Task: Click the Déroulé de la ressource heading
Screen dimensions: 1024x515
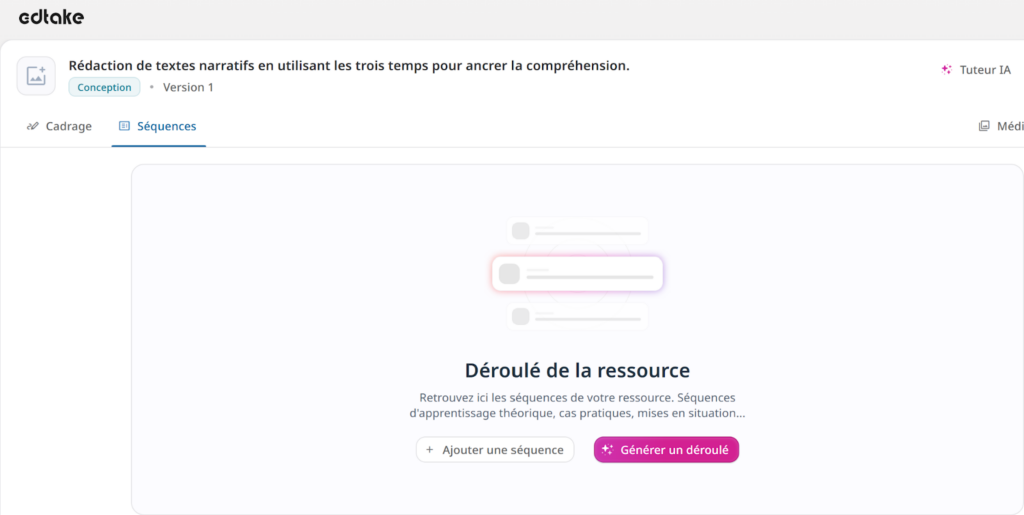Action: [577, 370]
